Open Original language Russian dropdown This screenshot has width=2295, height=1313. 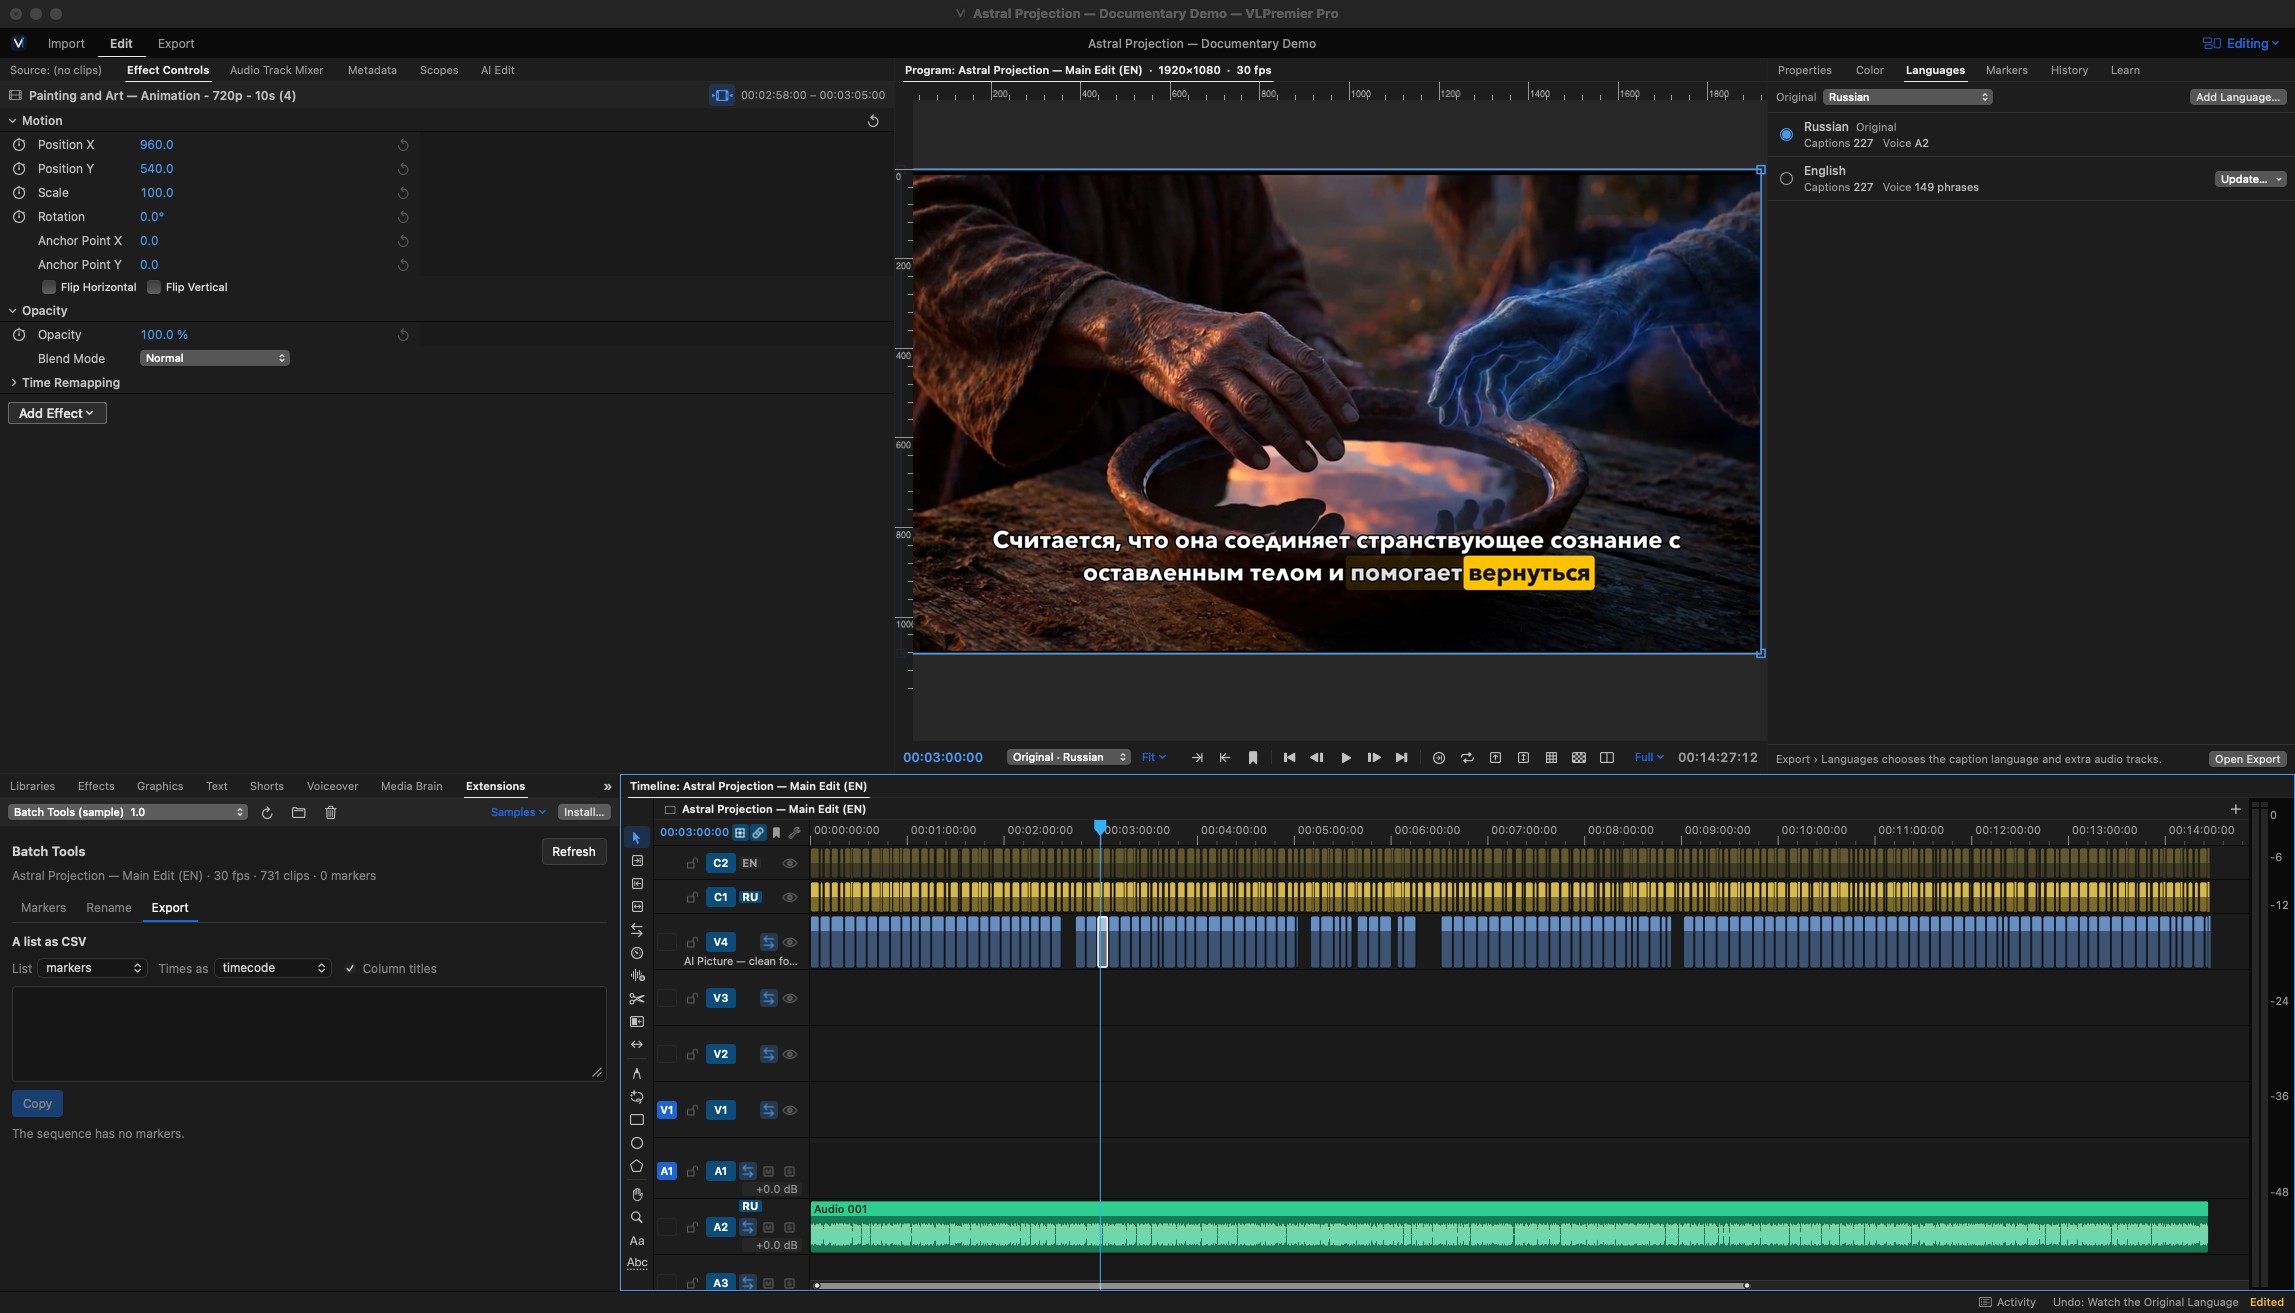1907,97
